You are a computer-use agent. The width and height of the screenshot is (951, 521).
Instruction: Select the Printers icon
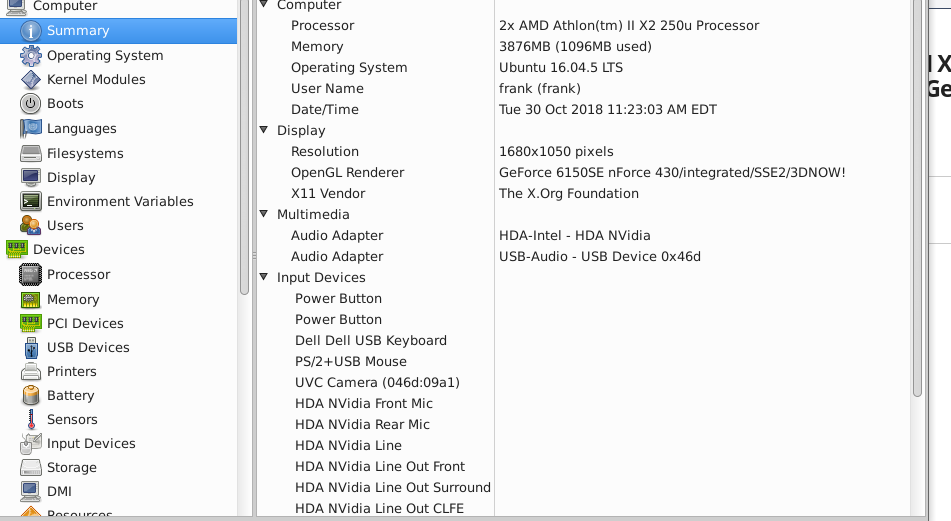[x=30, y=372]
